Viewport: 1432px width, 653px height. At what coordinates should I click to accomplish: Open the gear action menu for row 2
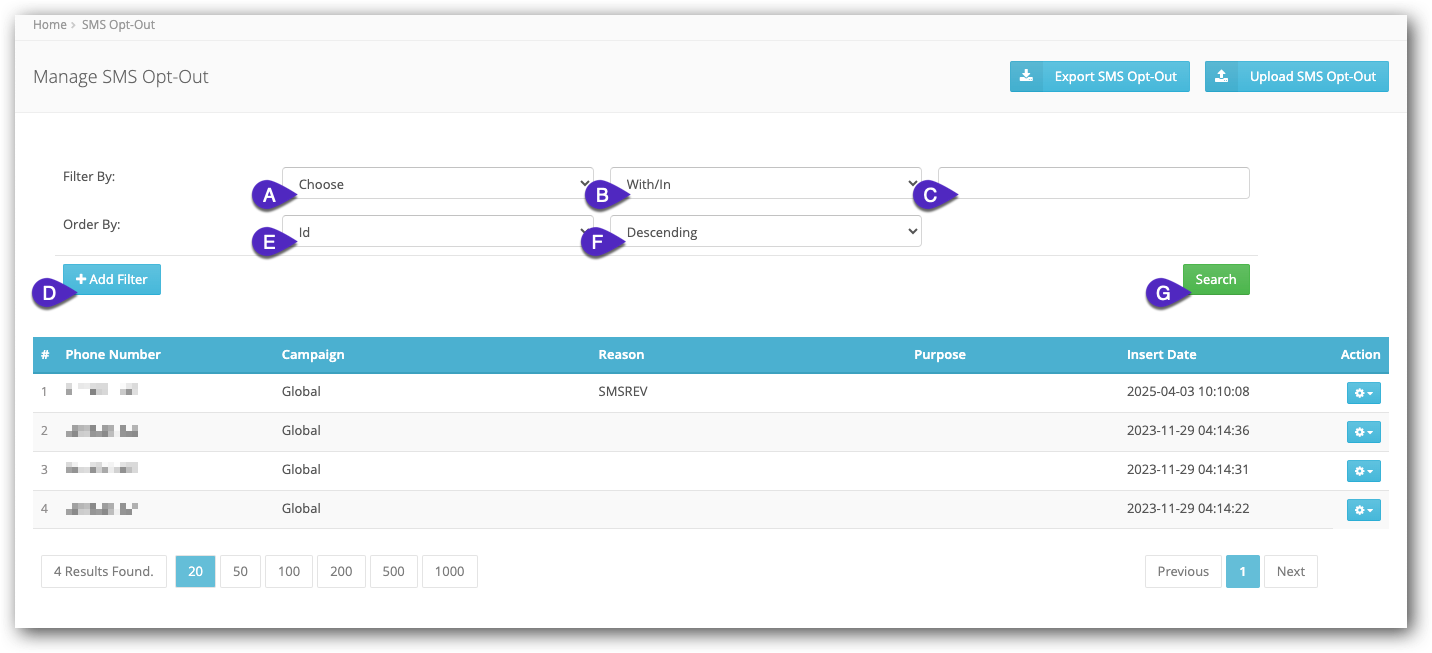pos(1363,432)
